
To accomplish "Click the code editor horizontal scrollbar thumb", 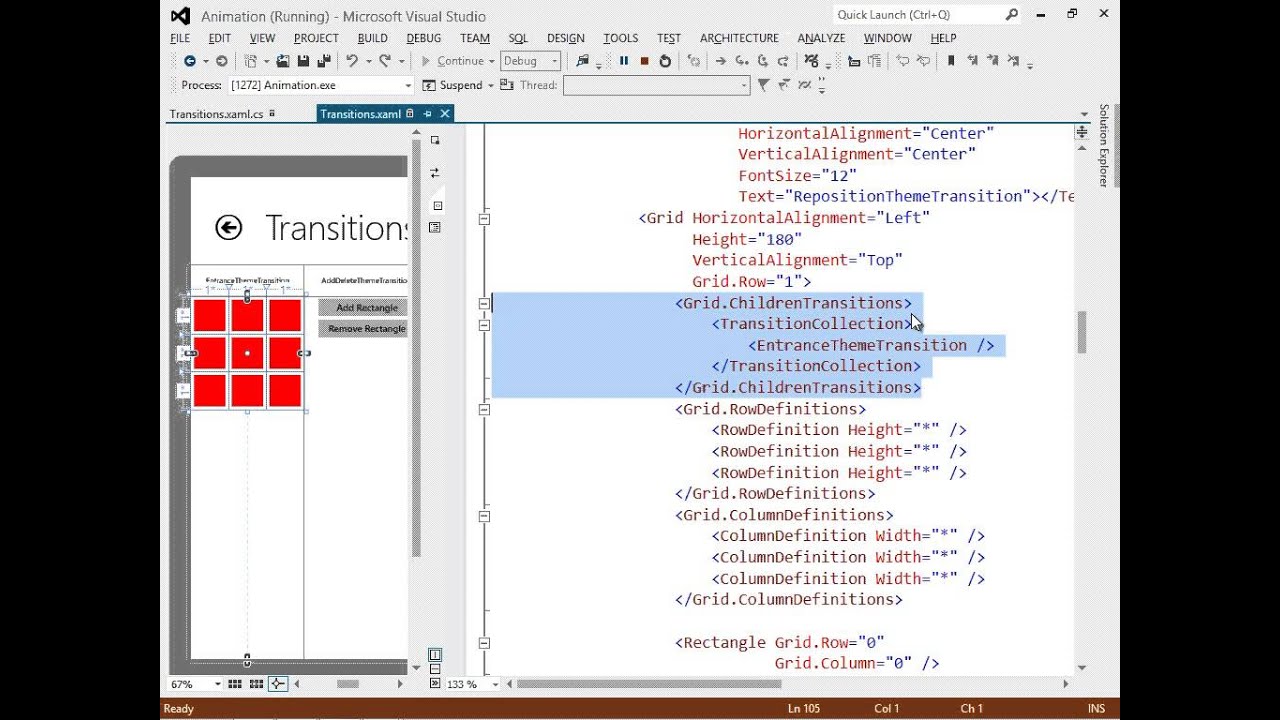I will point(649,684).
